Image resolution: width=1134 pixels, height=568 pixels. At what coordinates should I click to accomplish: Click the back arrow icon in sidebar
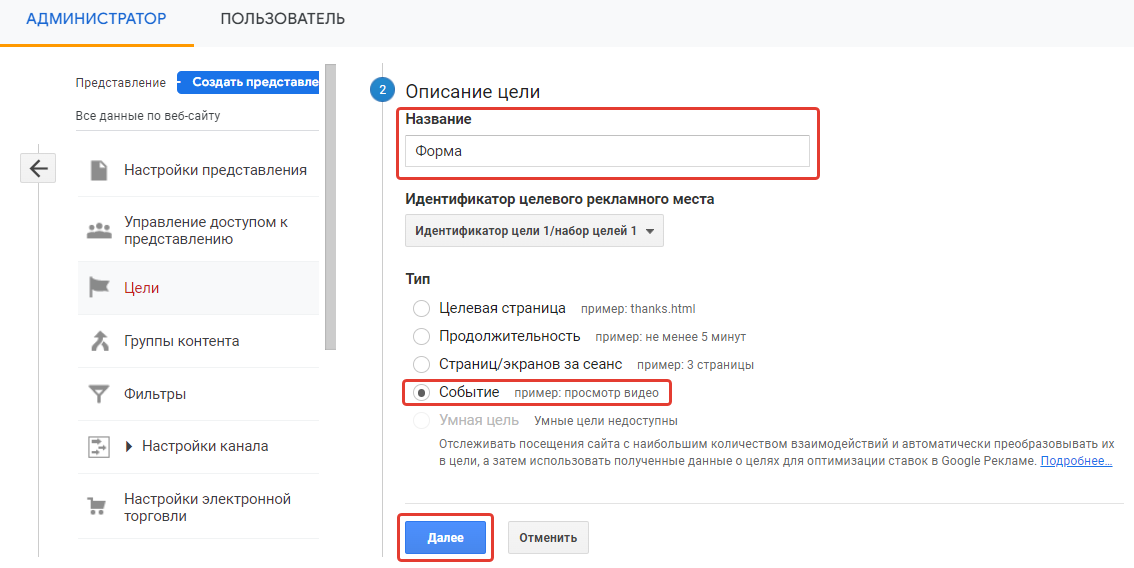[x=38, y=169]
